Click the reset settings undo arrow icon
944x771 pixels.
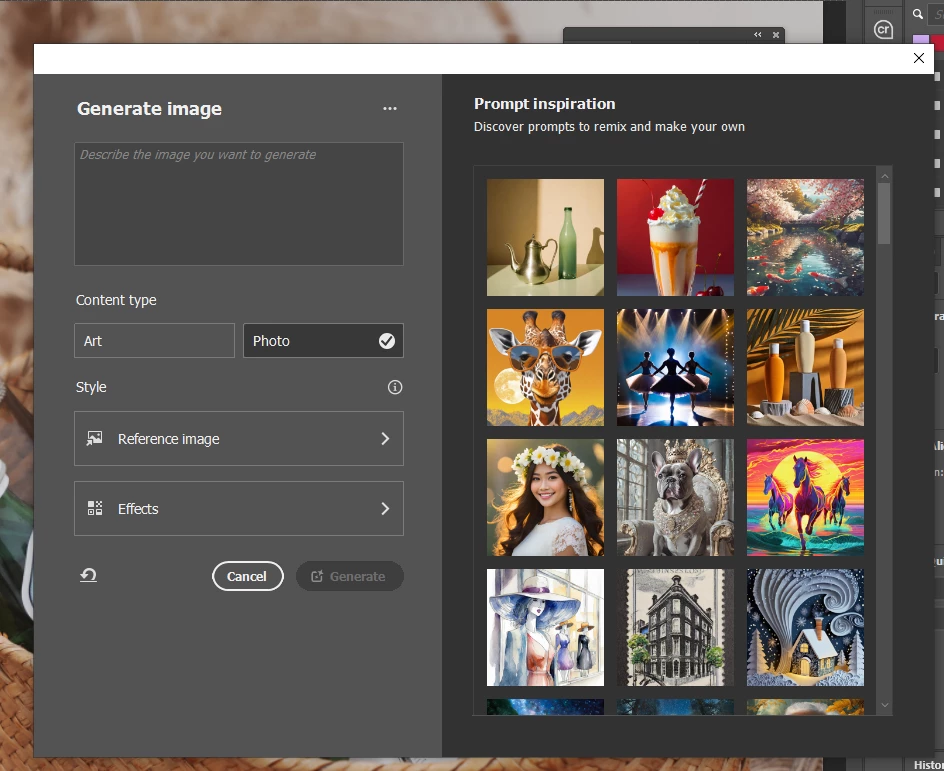(x=88, y=575)
